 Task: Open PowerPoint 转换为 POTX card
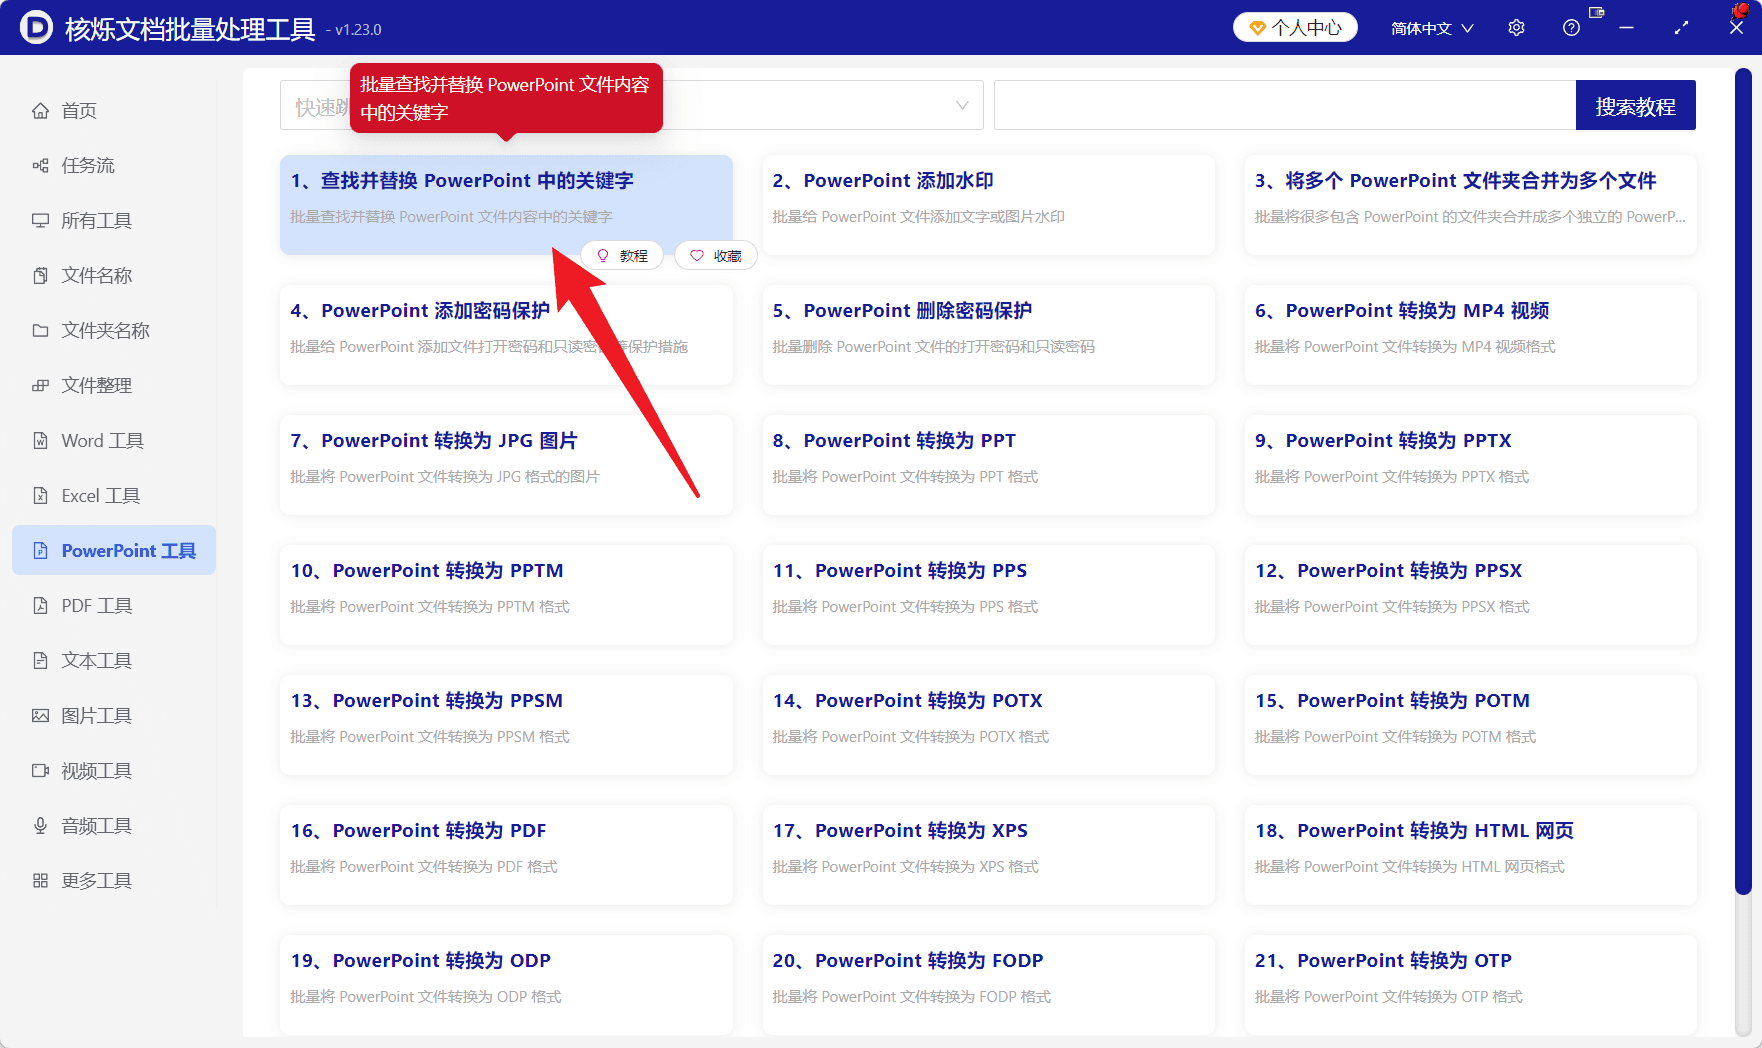point(988,725)
